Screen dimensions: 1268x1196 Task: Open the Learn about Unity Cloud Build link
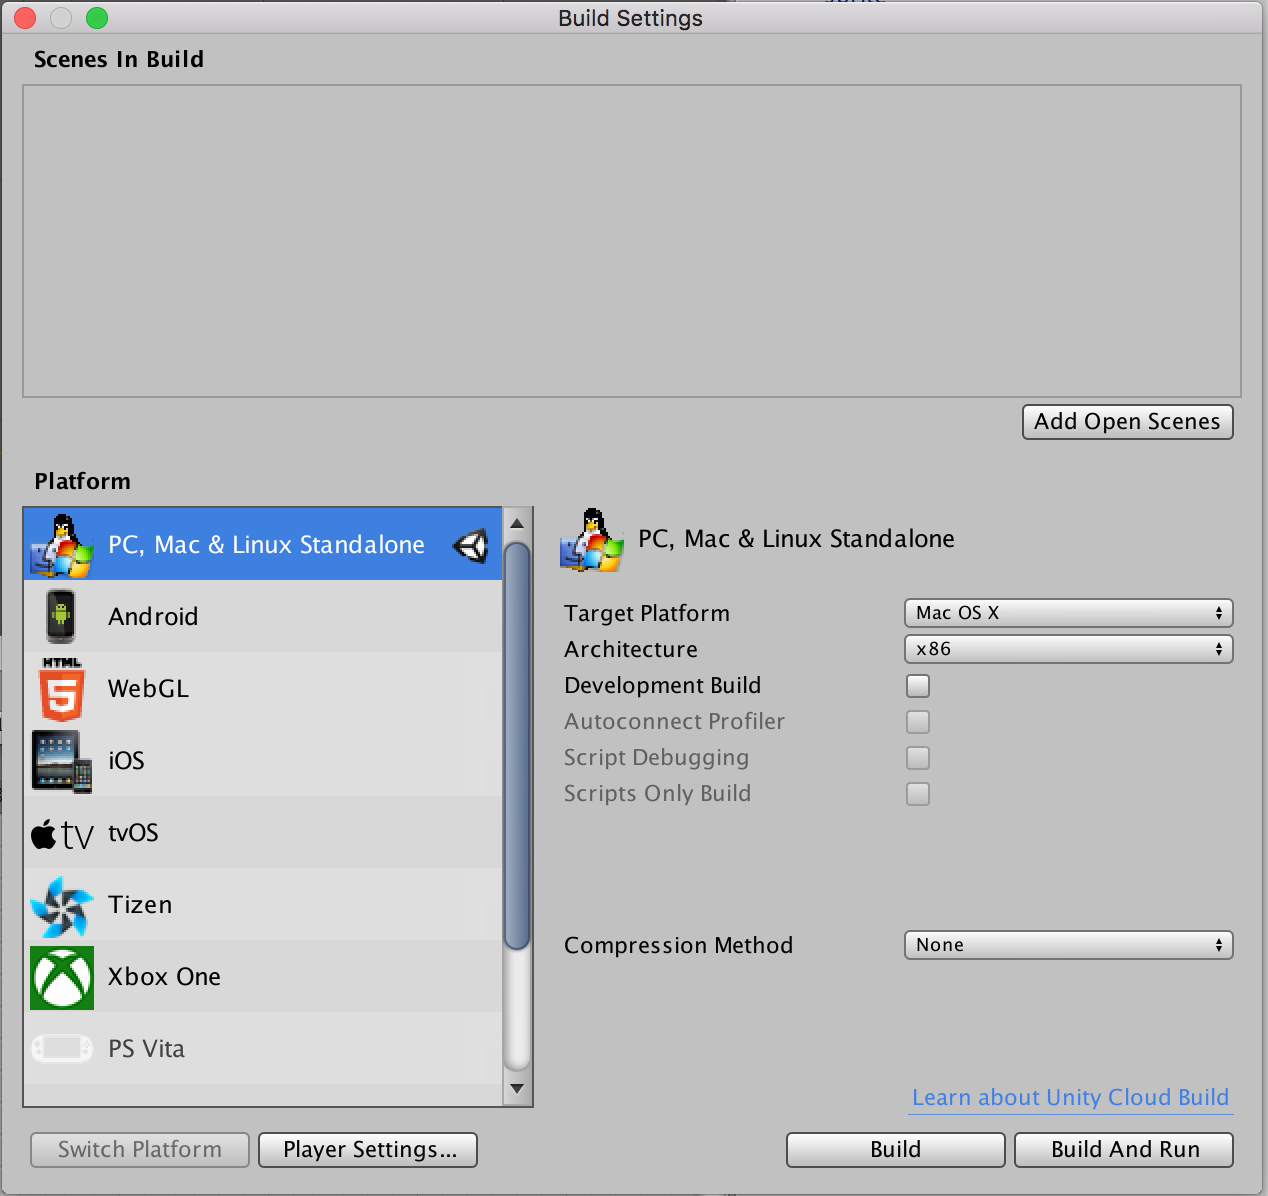[1070, 1098]
